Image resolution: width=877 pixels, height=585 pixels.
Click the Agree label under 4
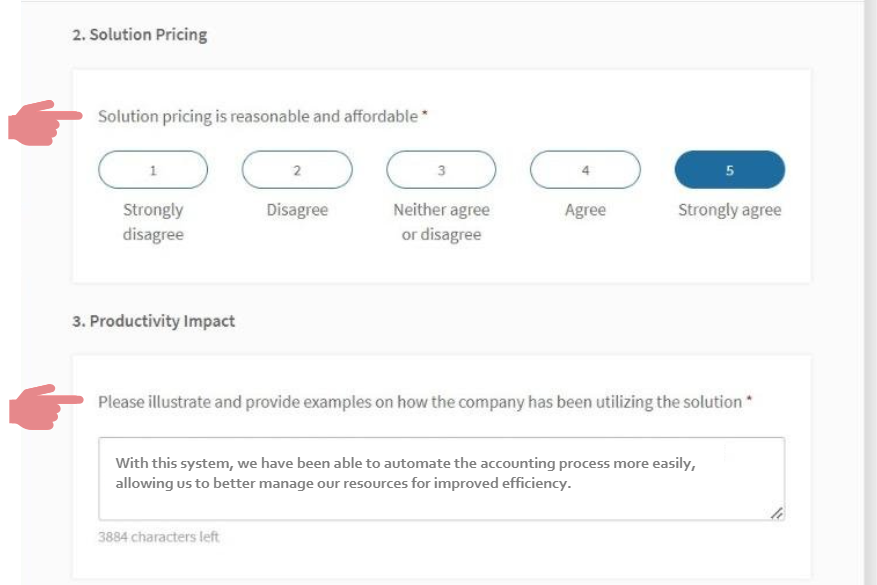click(585, 210)
